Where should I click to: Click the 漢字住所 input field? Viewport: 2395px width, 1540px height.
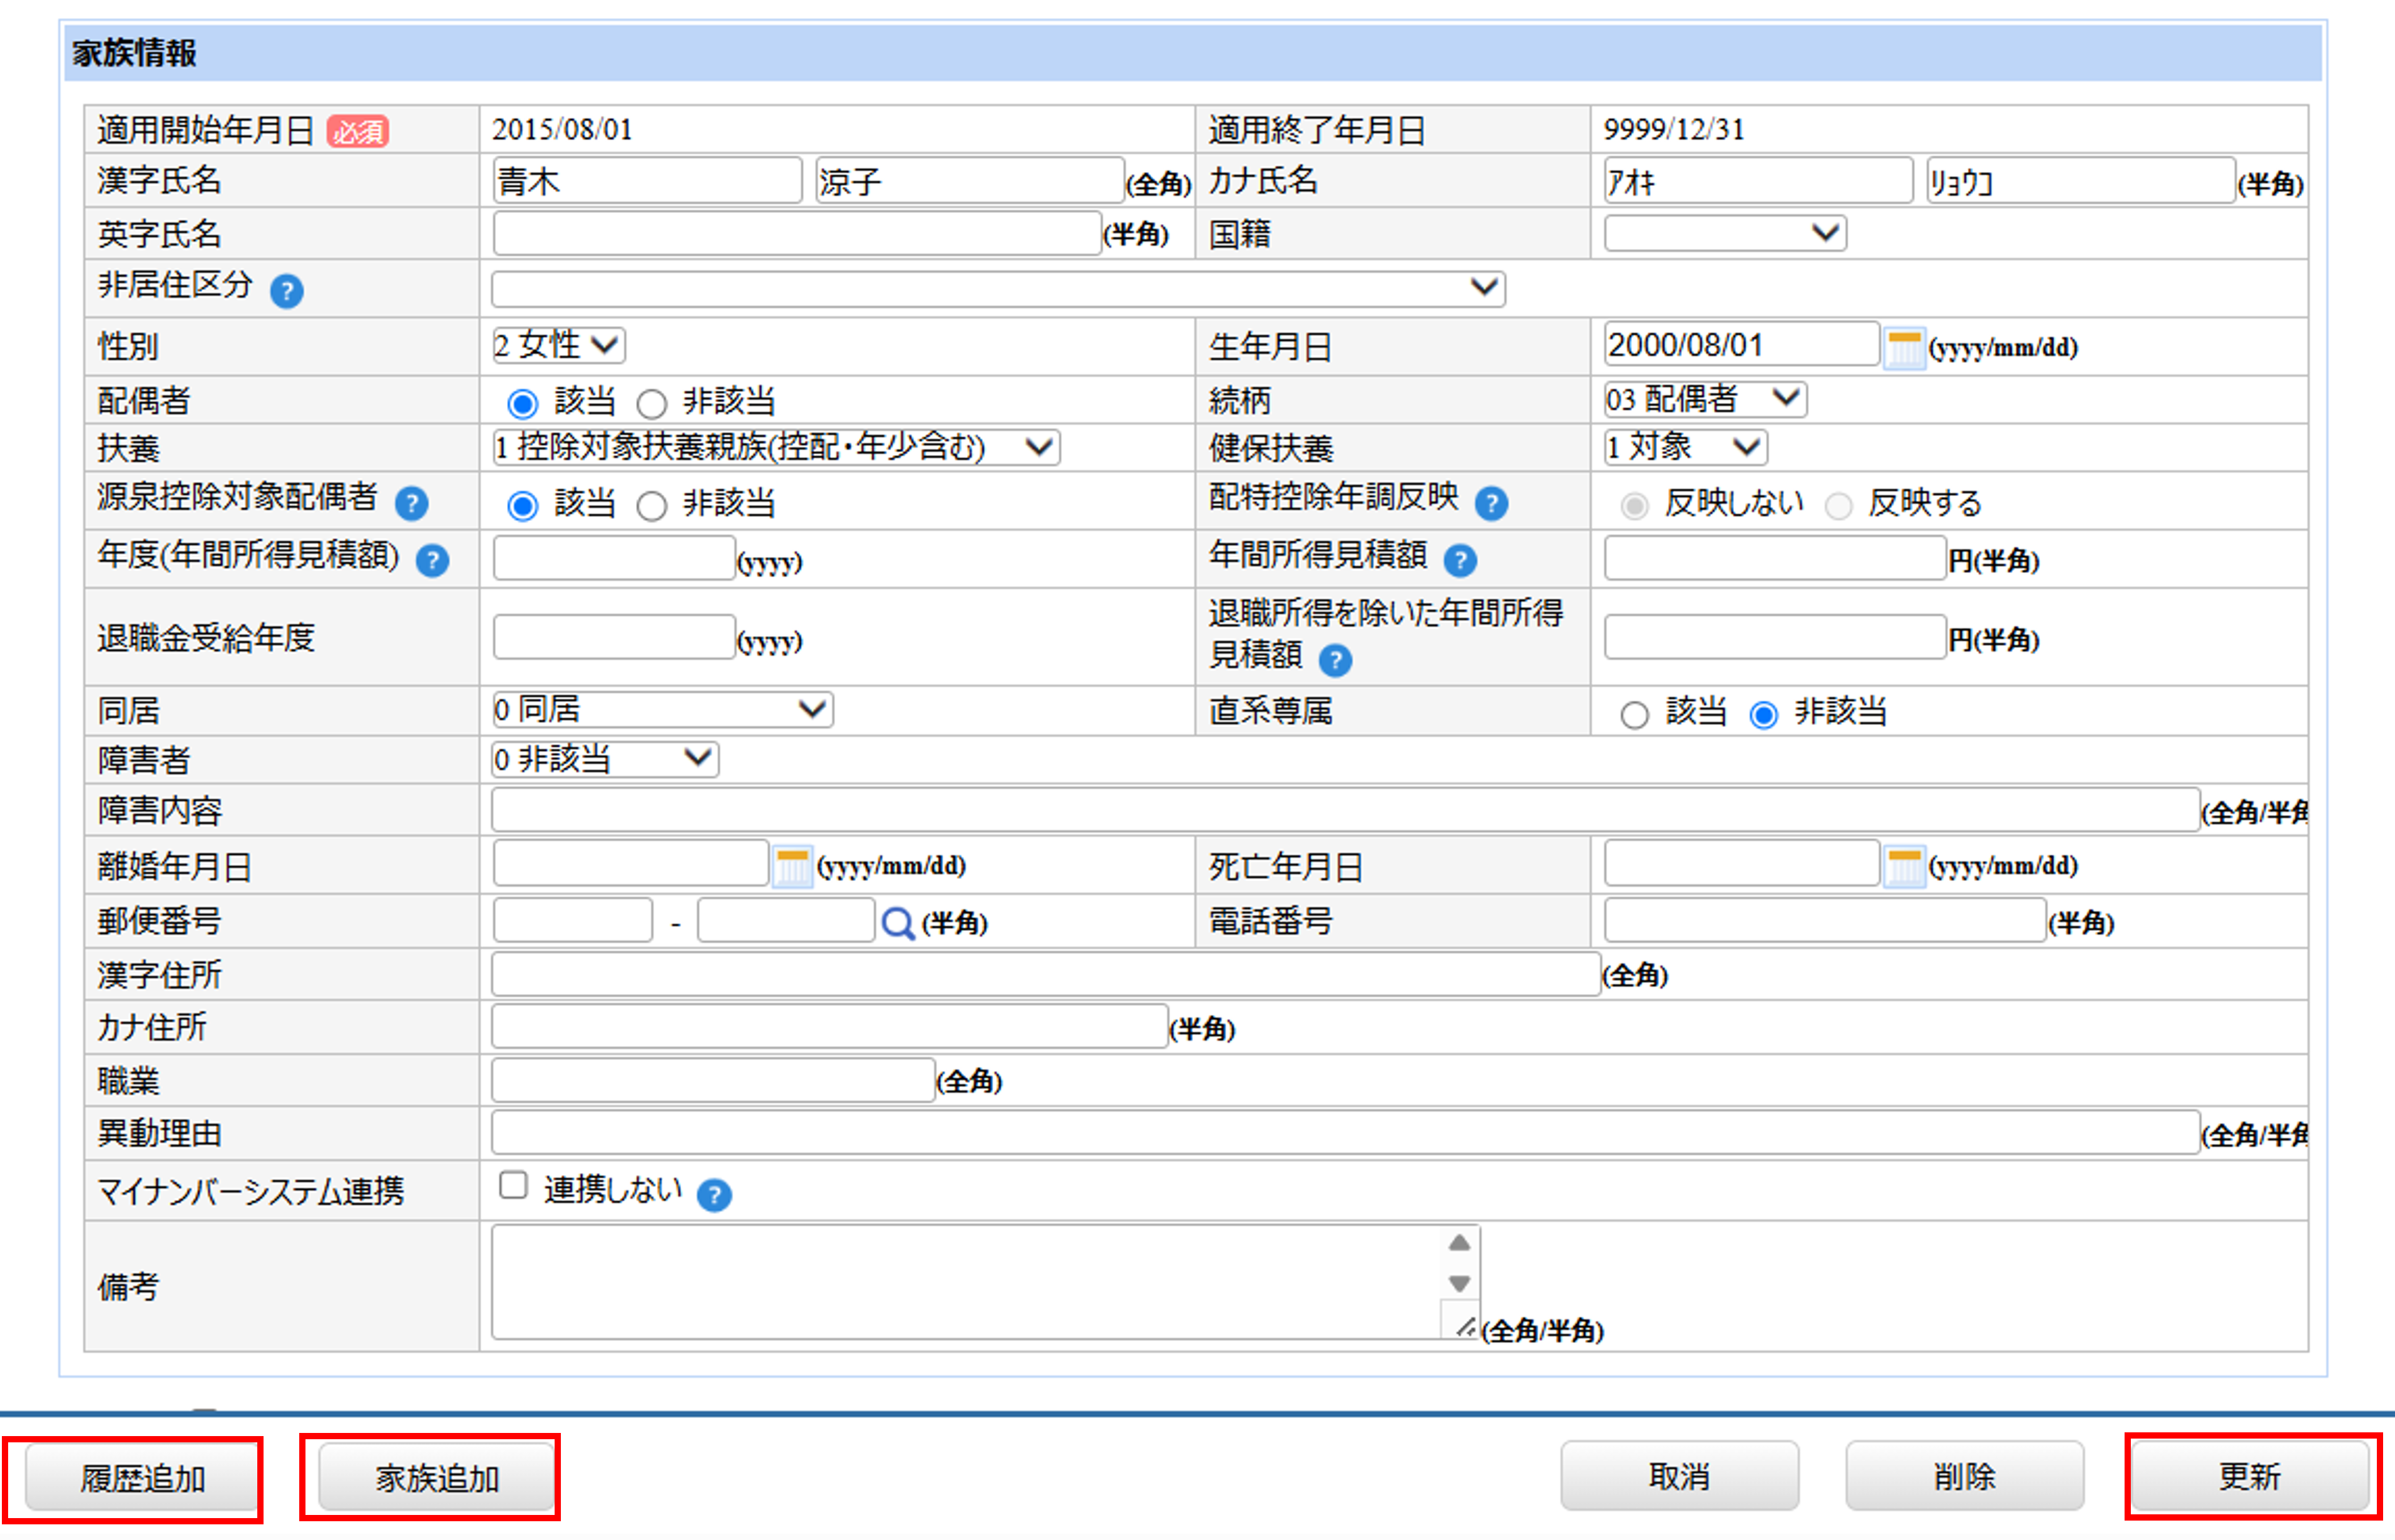pyautogui.click(x=1045, y=975)
